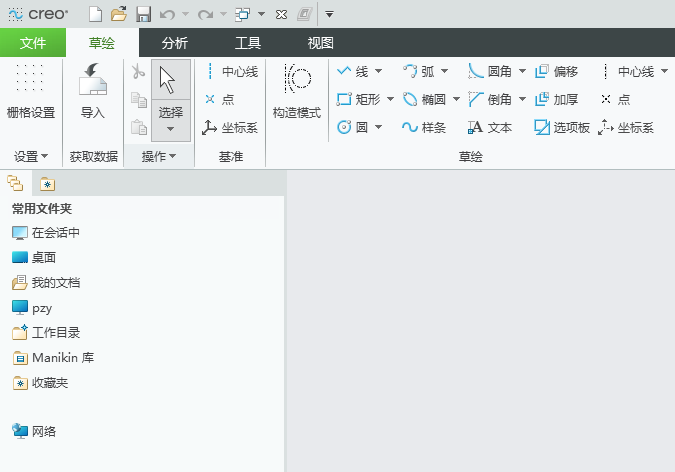Select the 椭圆 ellipse tool
The height and width of the screenshot is (472, 675).
tap(424, 99)
